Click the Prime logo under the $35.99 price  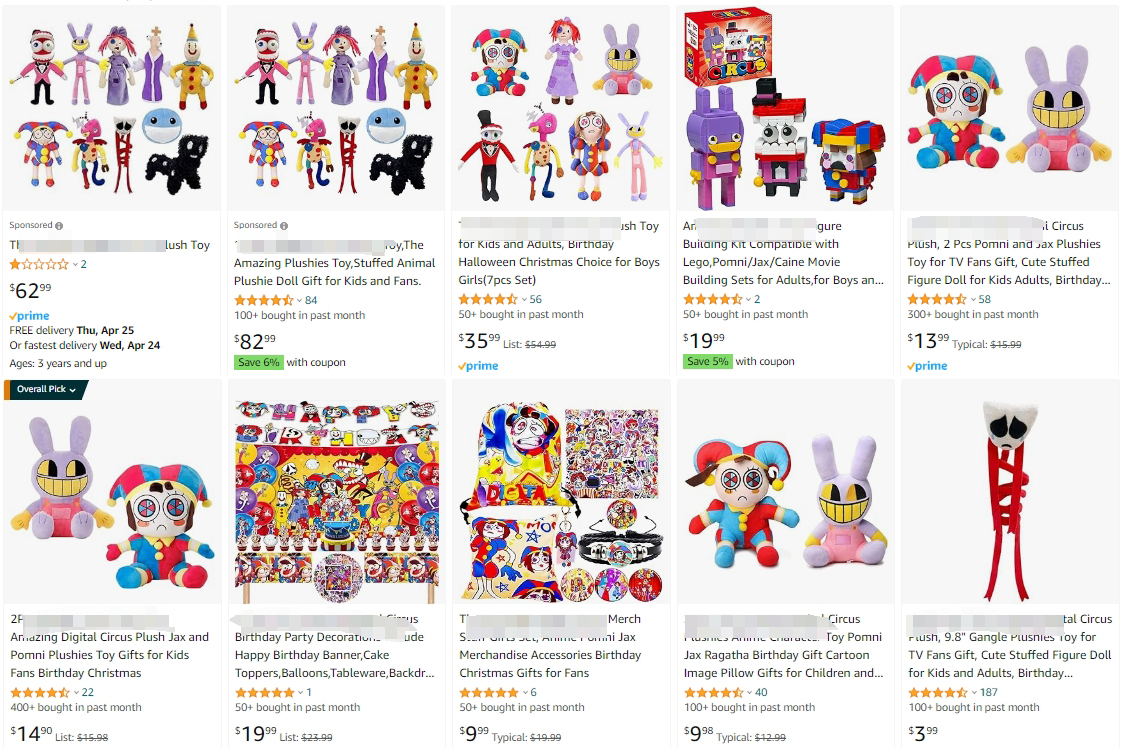point(478,366)
